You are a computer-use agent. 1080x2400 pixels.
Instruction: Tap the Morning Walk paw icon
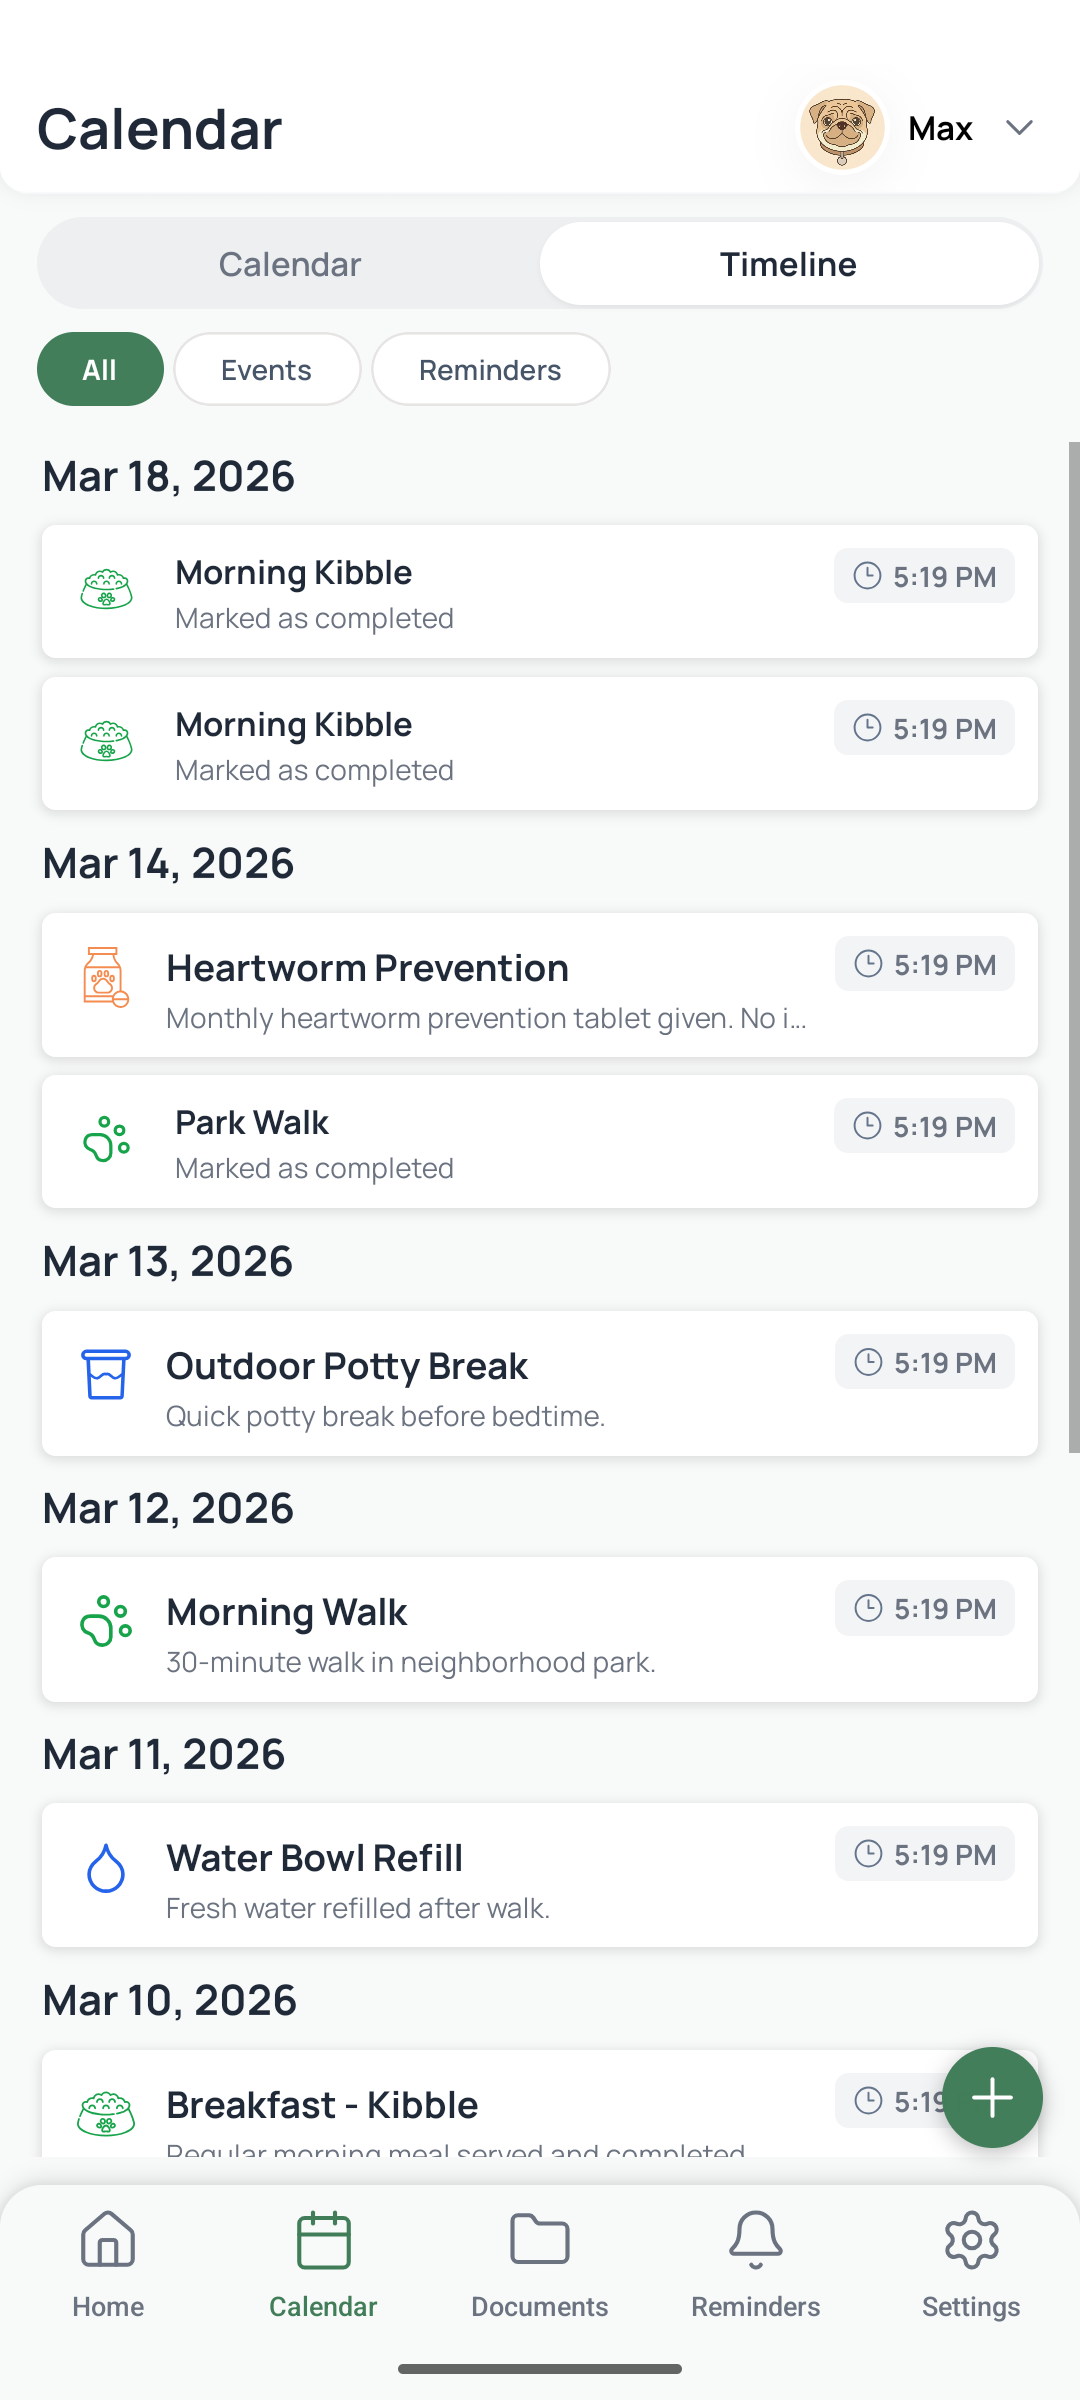[x=105, y=1620]
